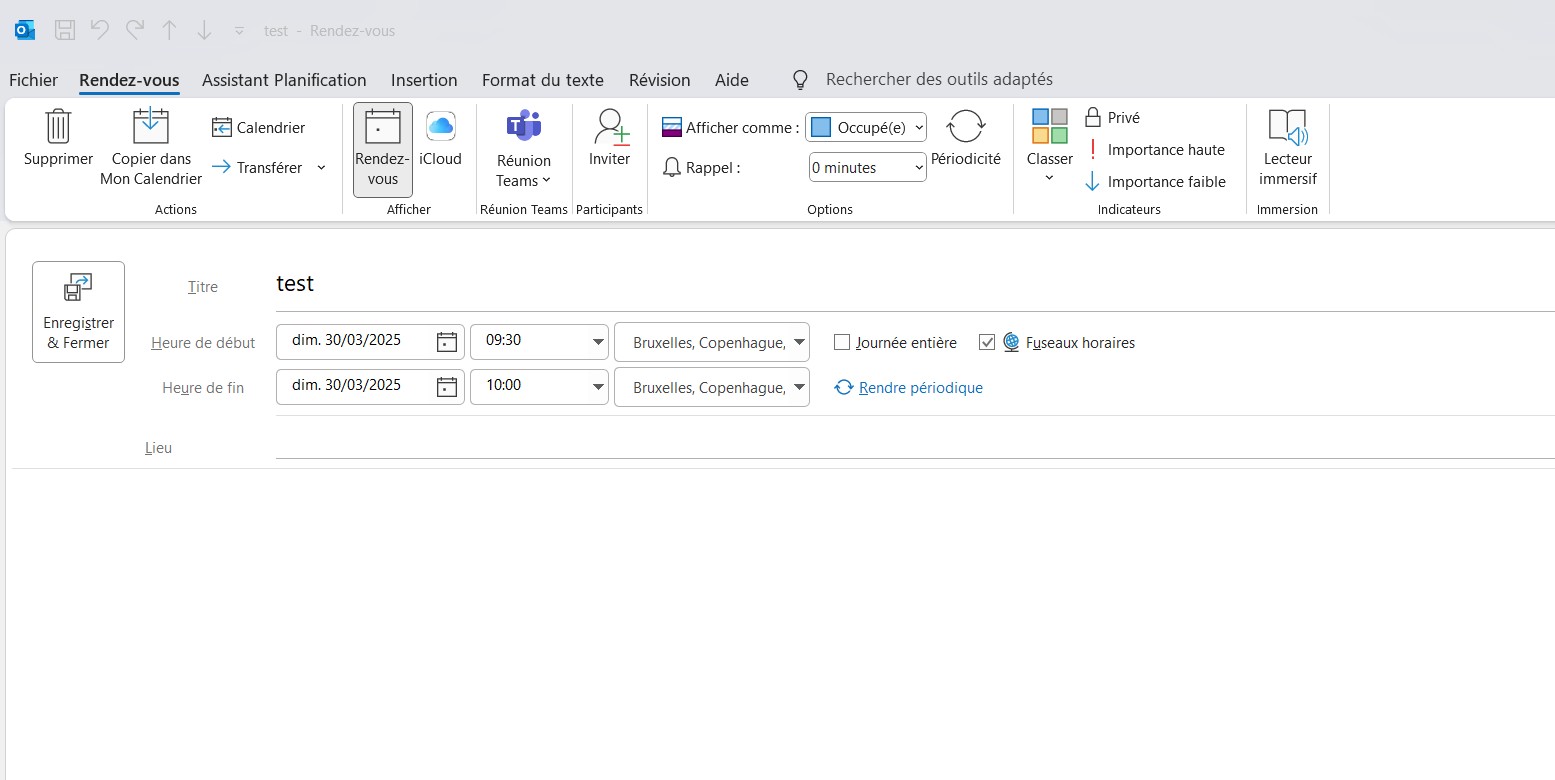Click the Transférer forward button
Viewport: 1555px width, 780px height.
257,168
